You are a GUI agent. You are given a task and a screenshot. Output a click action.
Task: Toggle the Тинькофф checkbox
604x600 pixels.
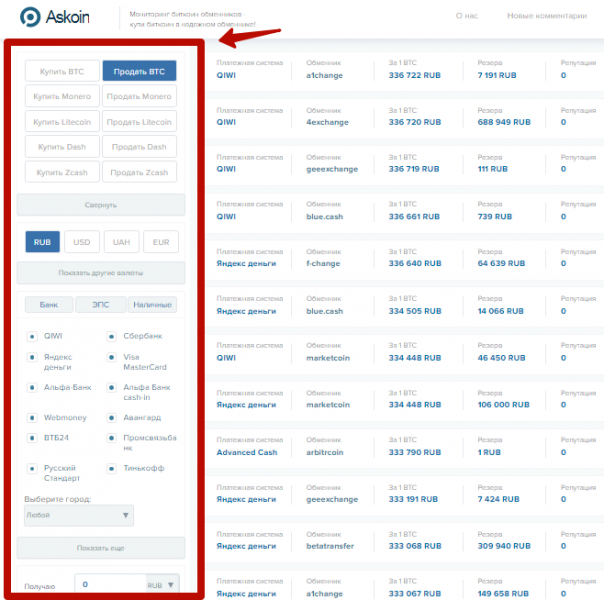coord(111,469)
